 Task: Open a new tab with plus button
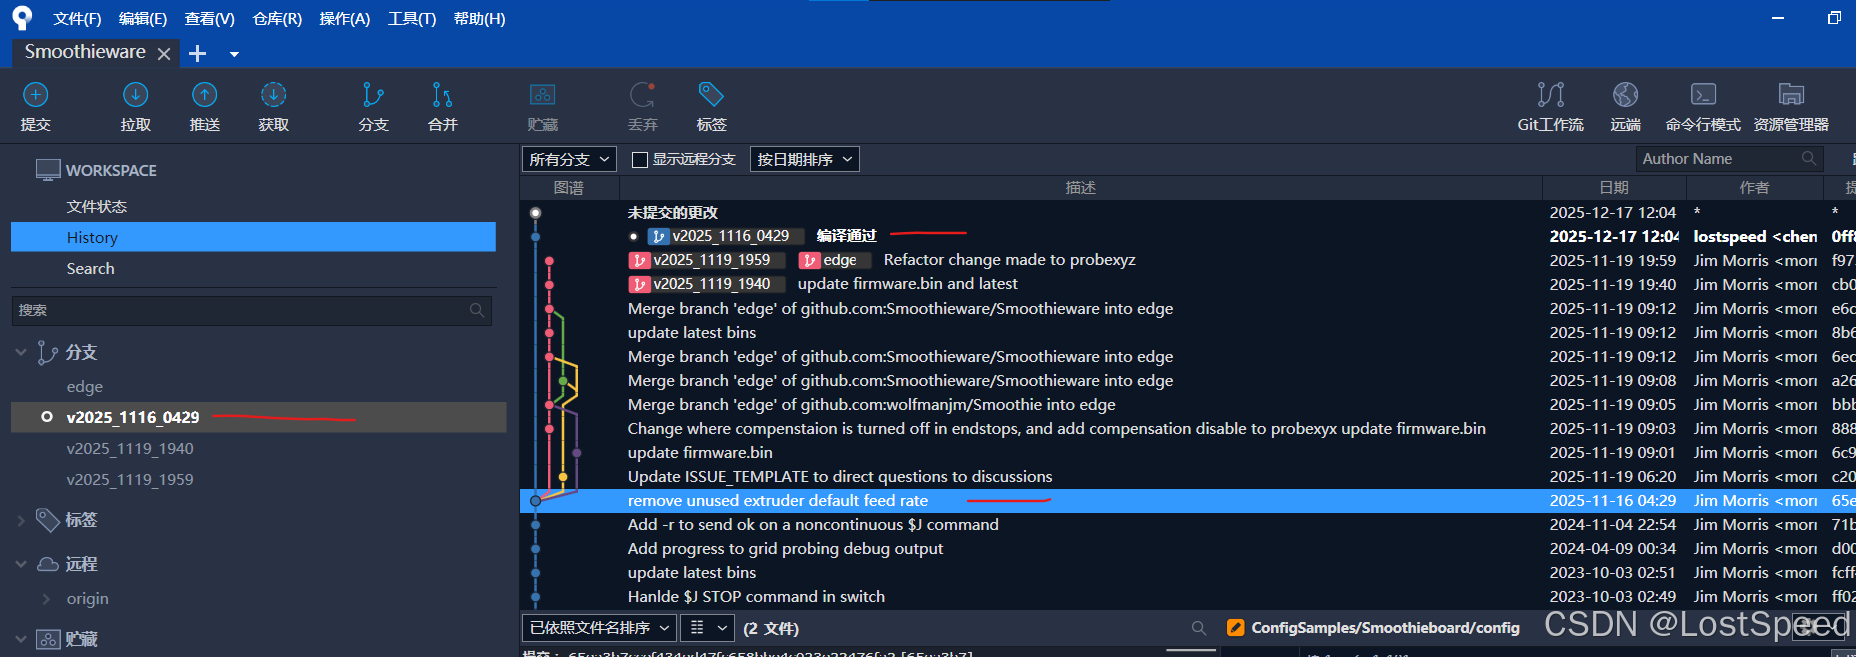(198, 53)
